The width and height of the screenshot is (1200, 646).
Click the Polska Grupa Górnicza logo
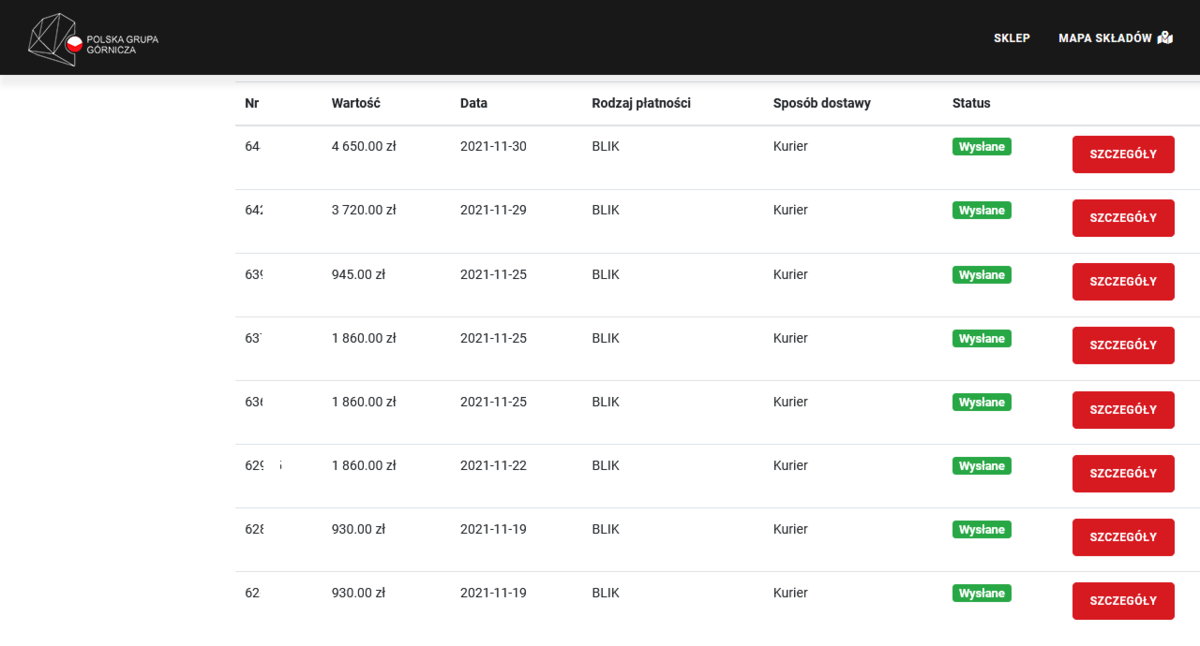pyautogui.click(x=93, y=40)
